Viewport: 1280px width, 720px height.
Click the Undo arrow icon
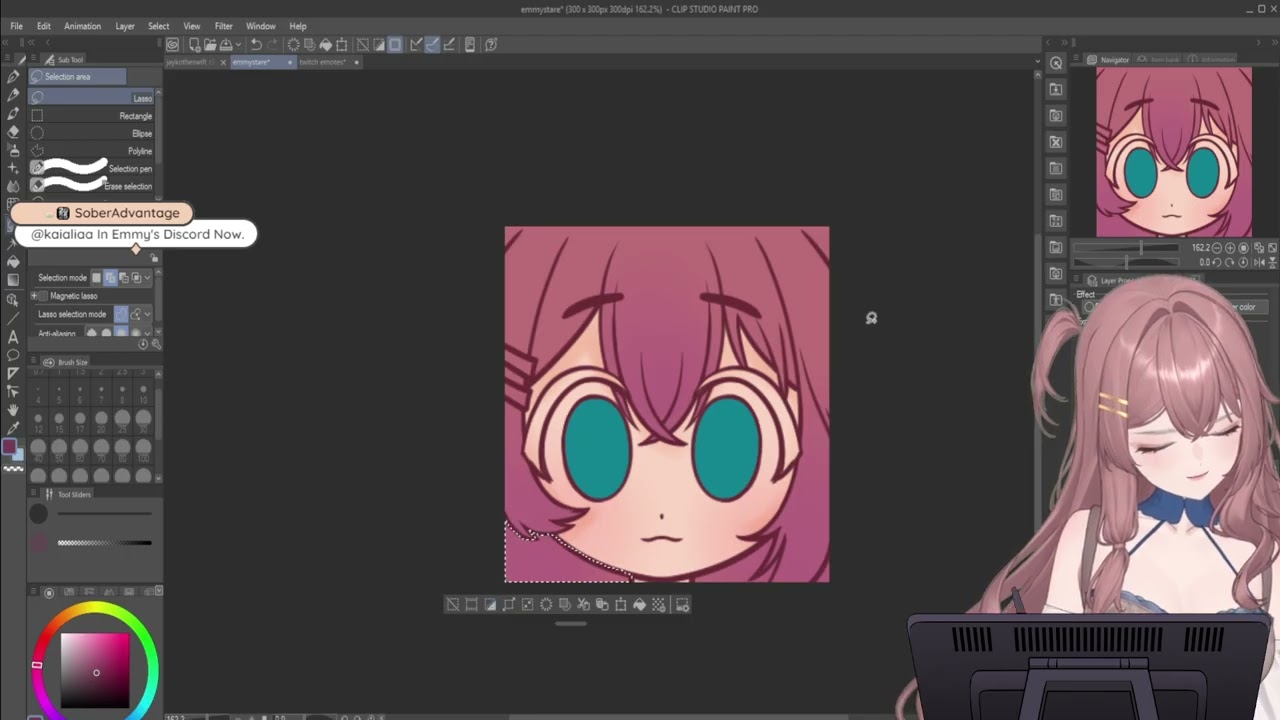[x=256, y=44]
